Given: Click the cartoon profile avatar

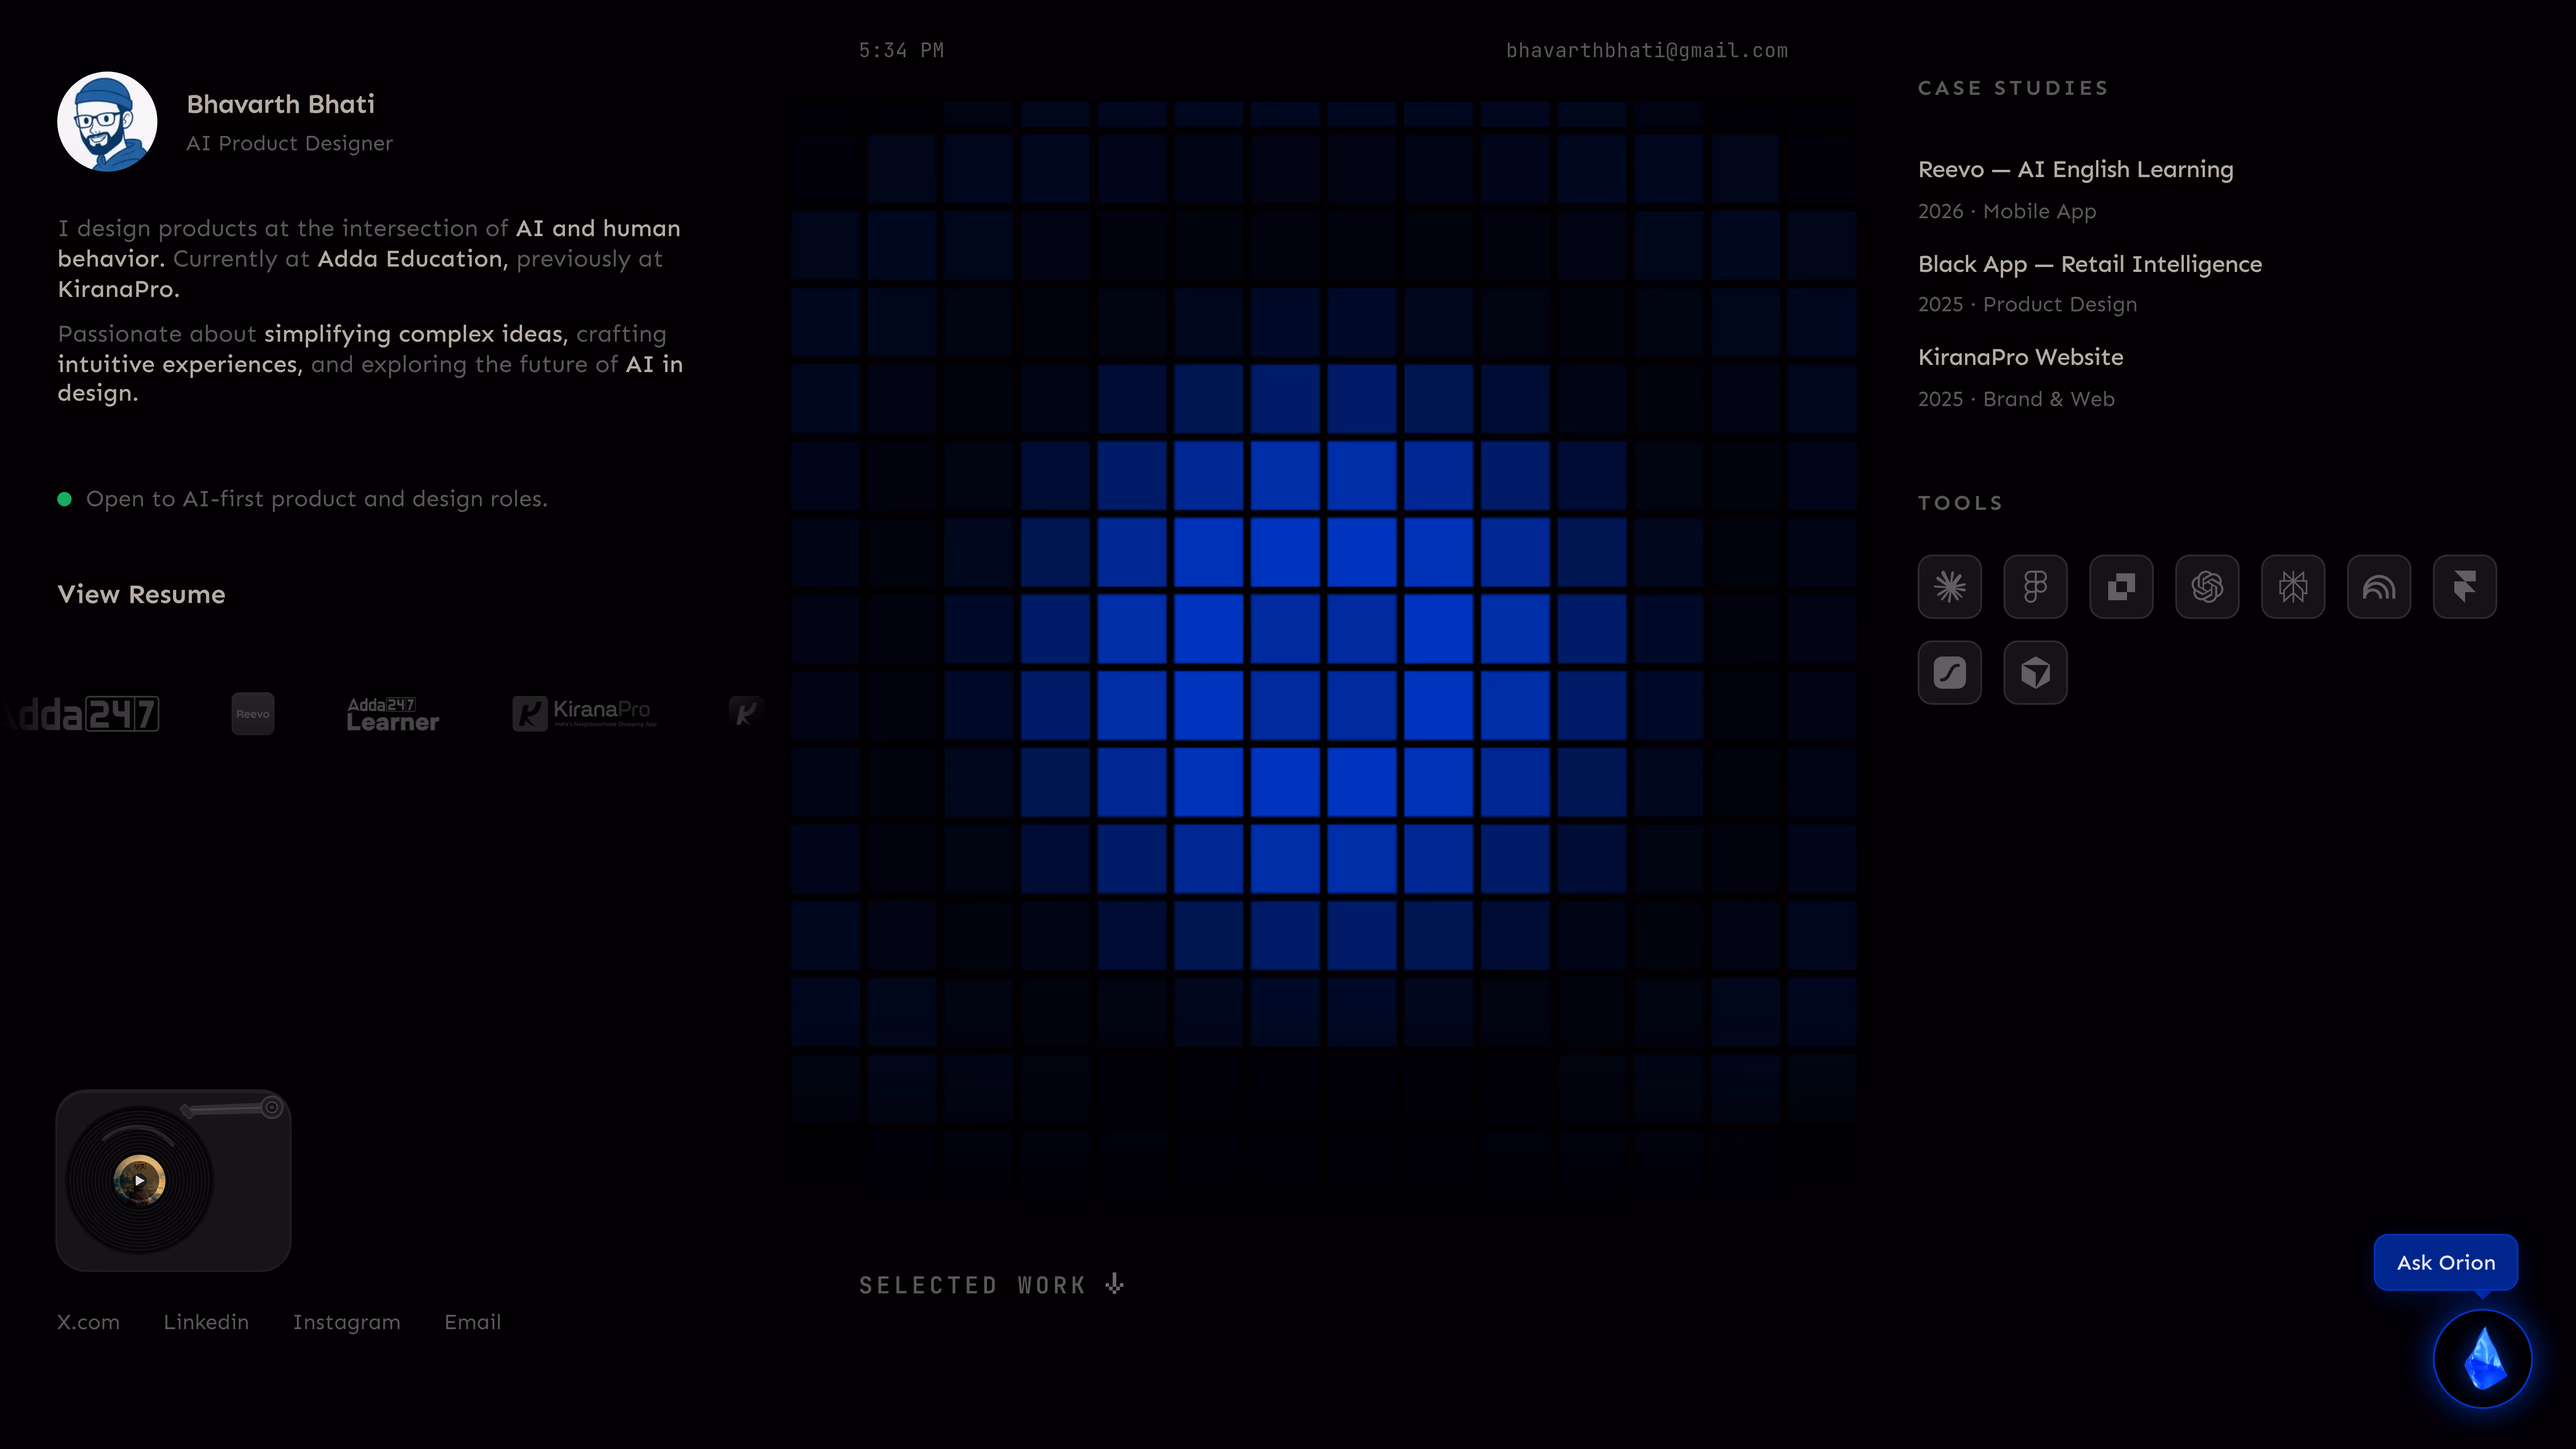Looking at the screenshot, I should 107,122.
